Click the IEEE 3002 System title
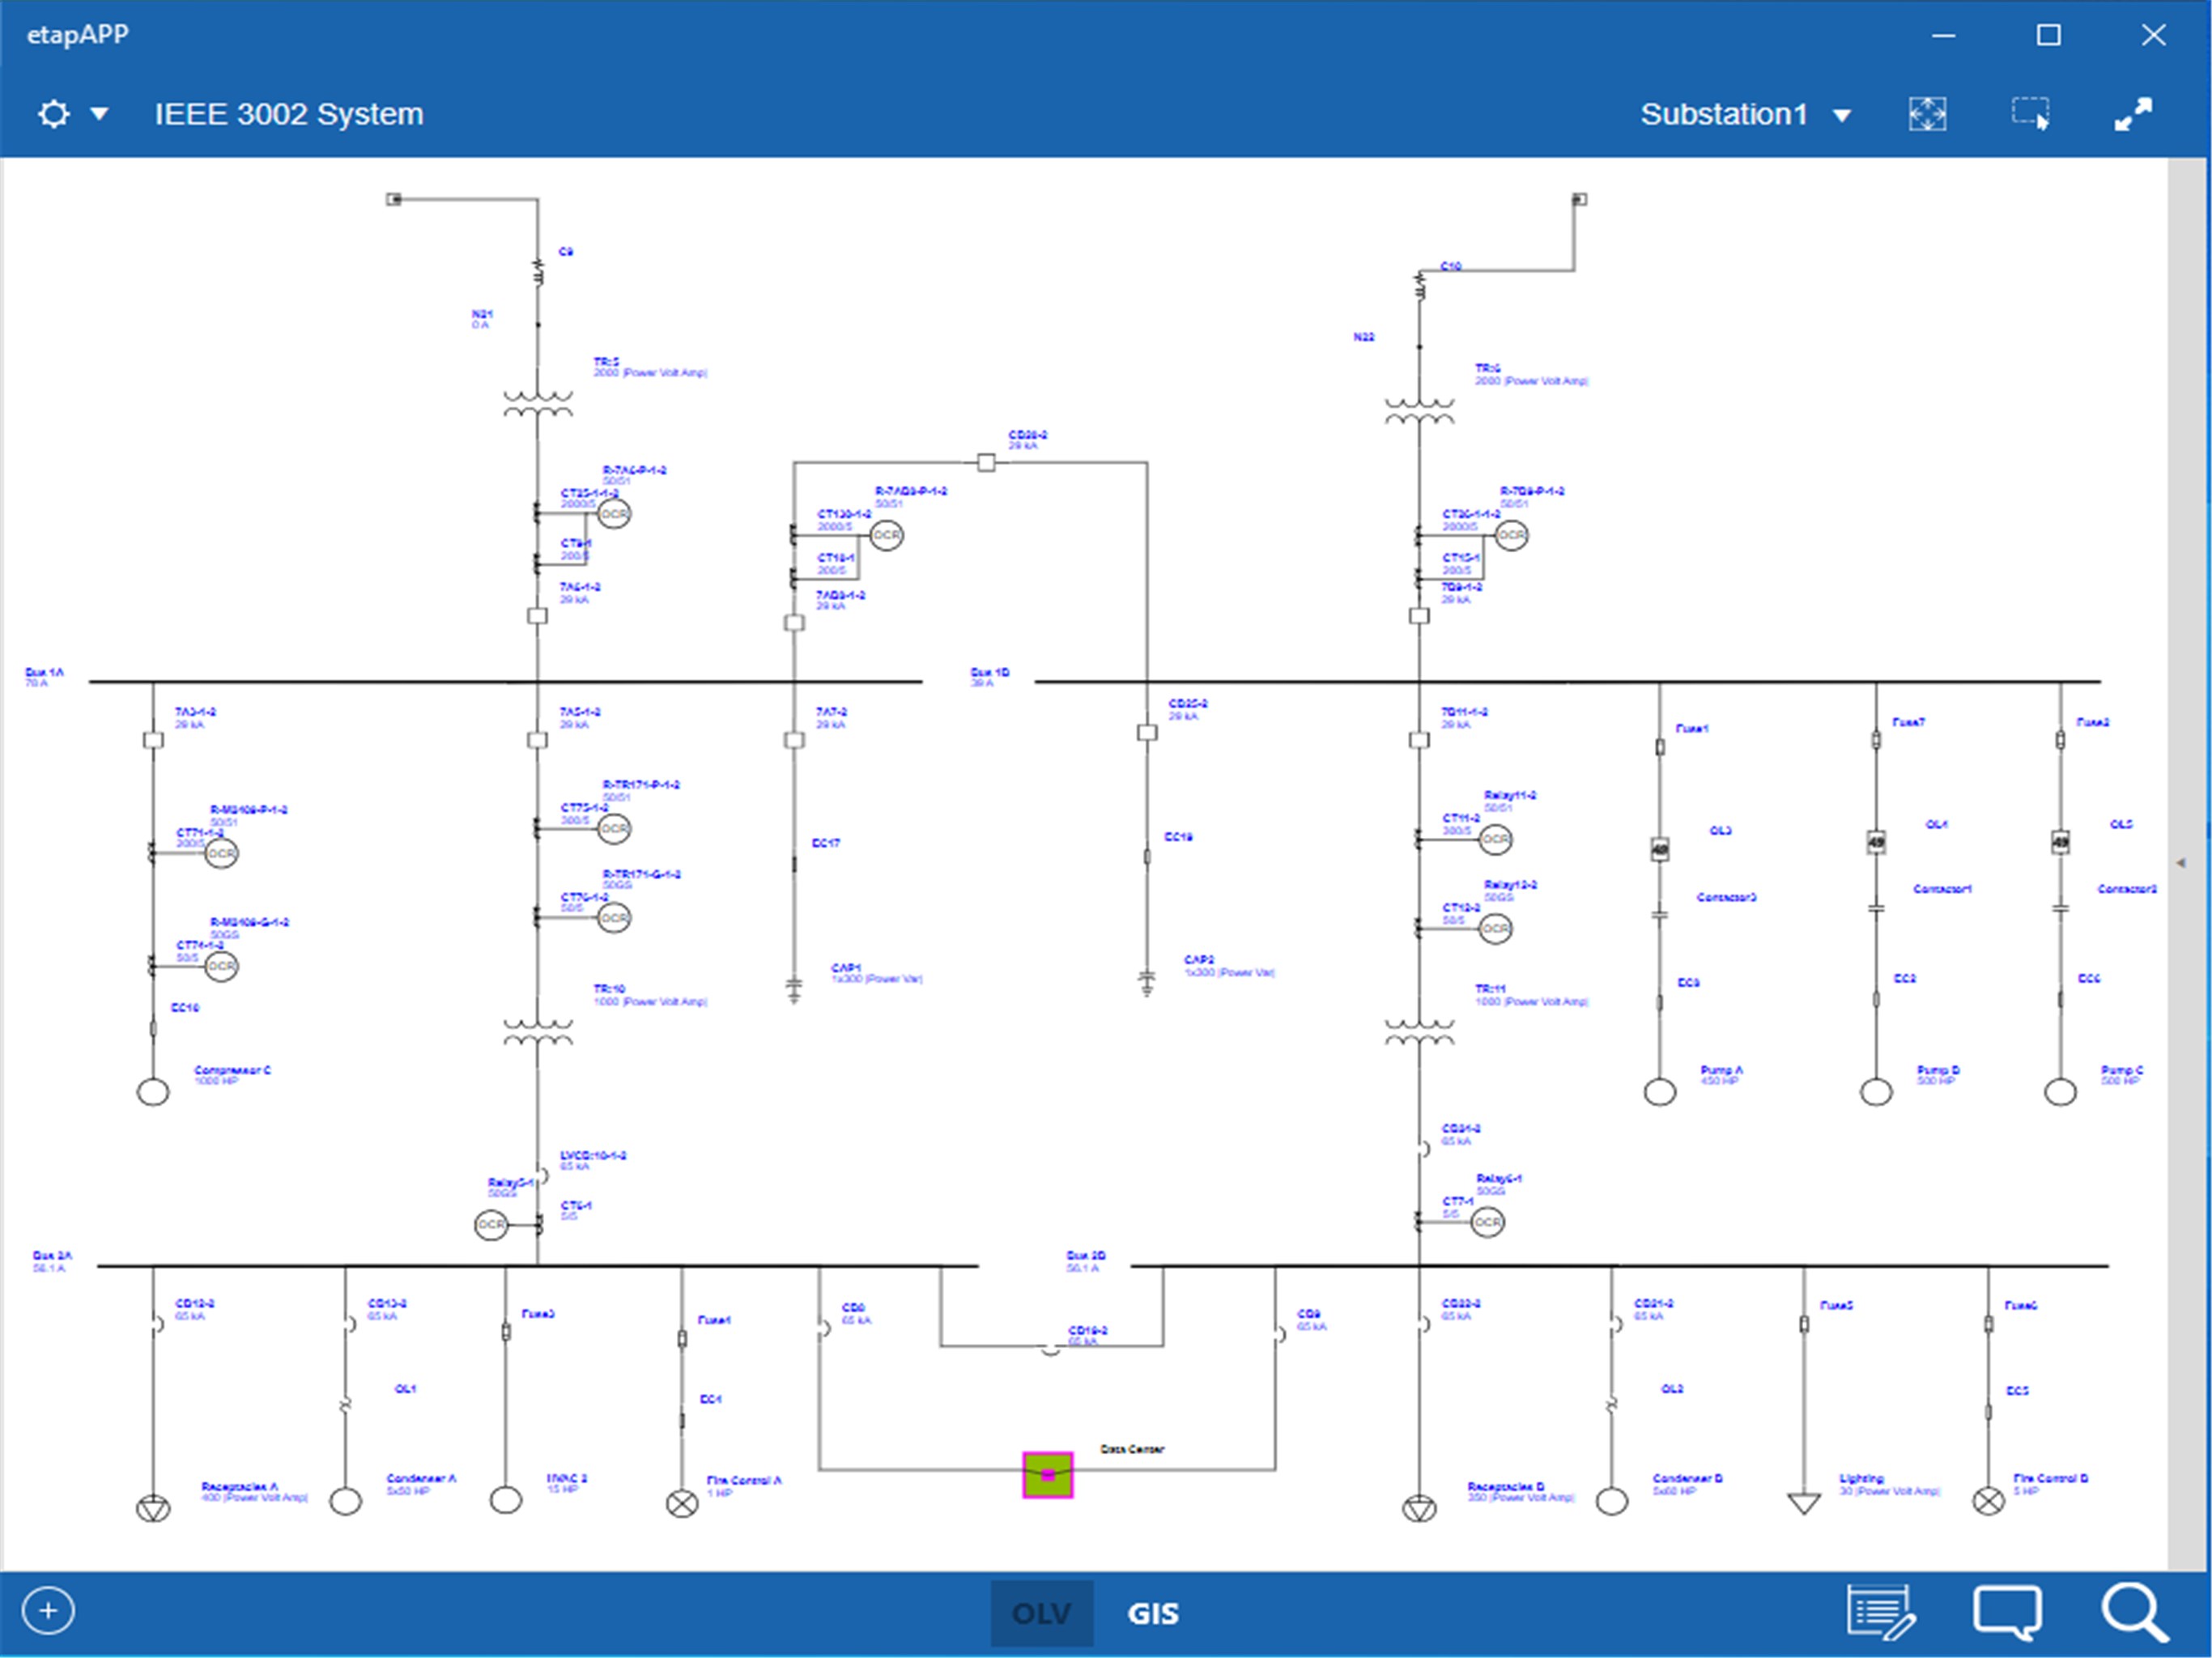This screenshot has width=2212, height=1658. [x=289, y=114]
